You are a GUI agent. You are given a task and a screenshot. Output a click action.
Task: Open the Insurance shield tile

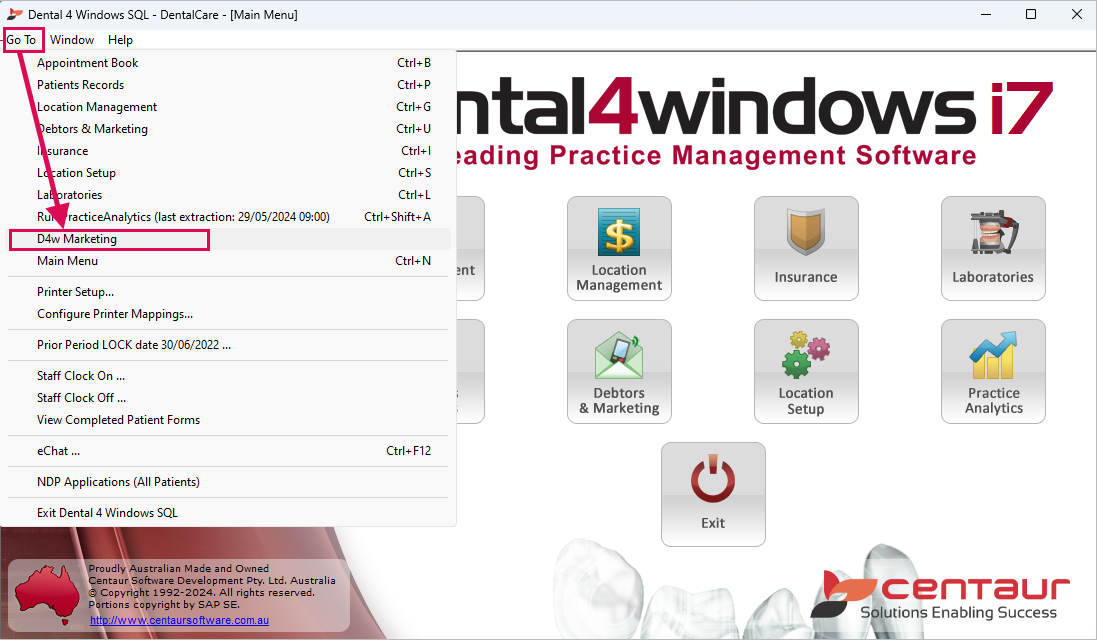(x=806, y=248)
